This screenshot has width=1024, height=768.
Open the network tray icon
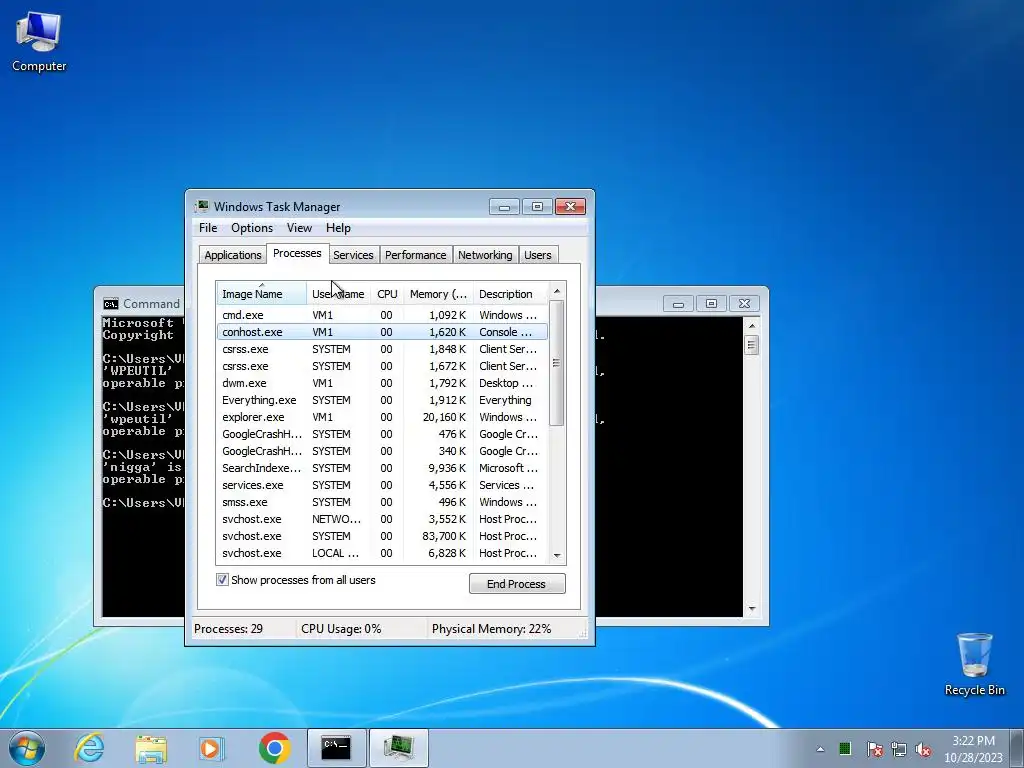click(899, 749)
